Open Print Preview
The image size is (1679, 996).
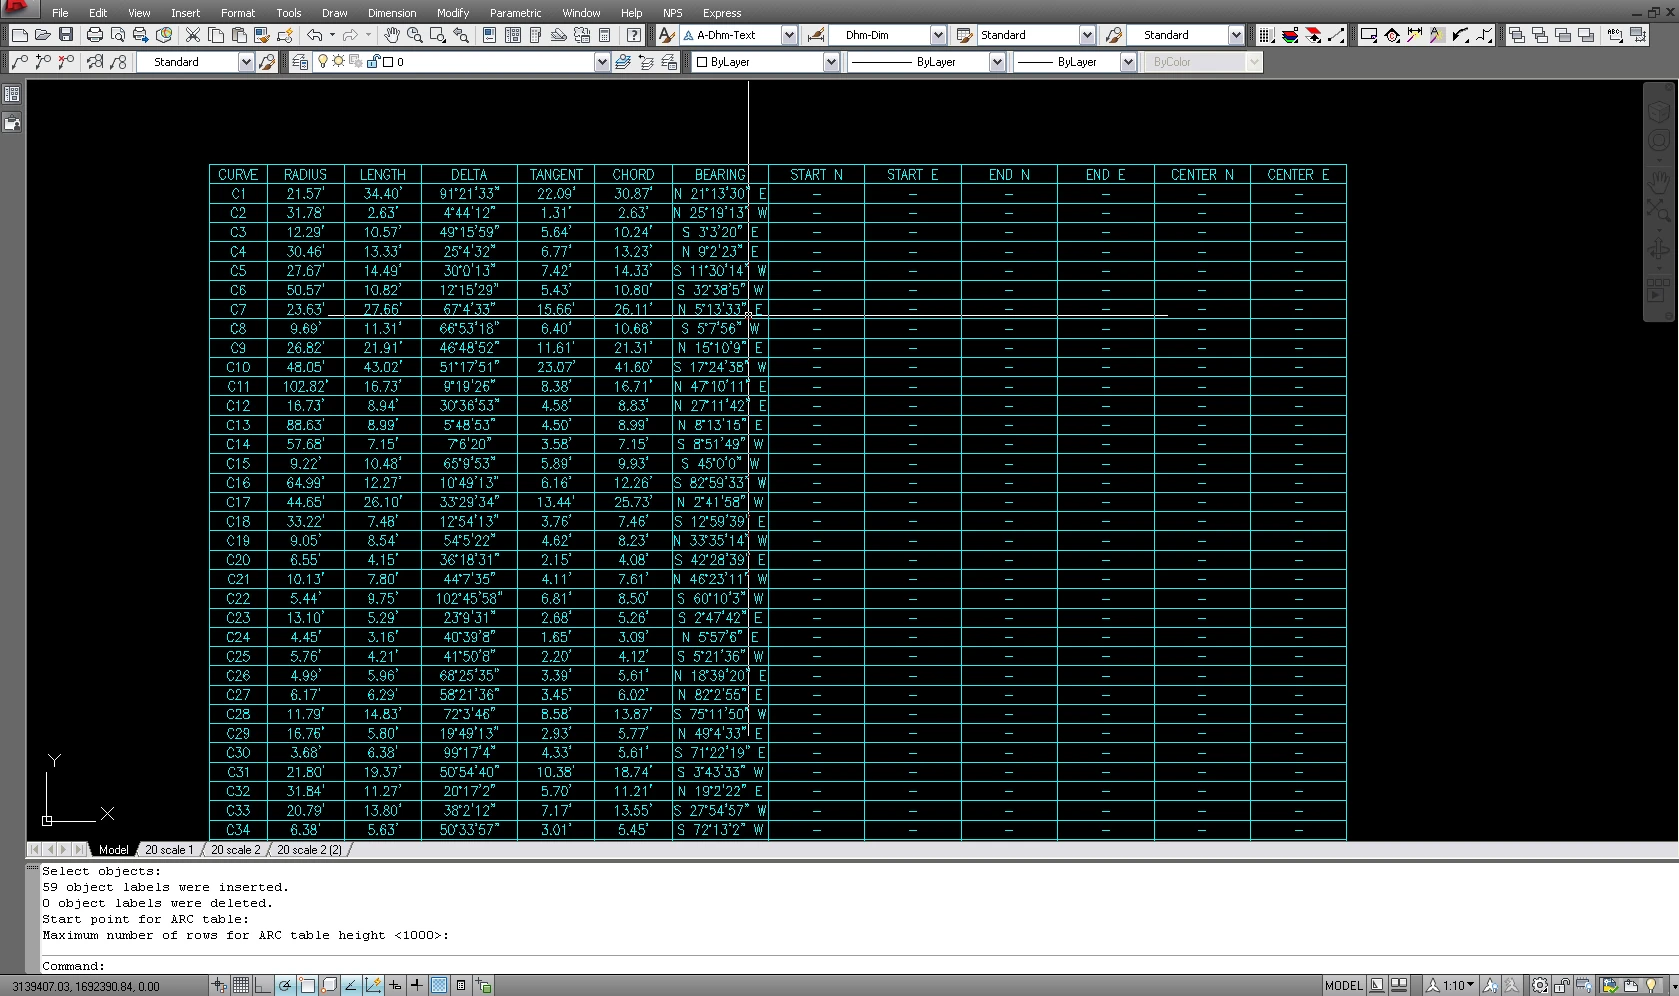(x=118, y=35)
